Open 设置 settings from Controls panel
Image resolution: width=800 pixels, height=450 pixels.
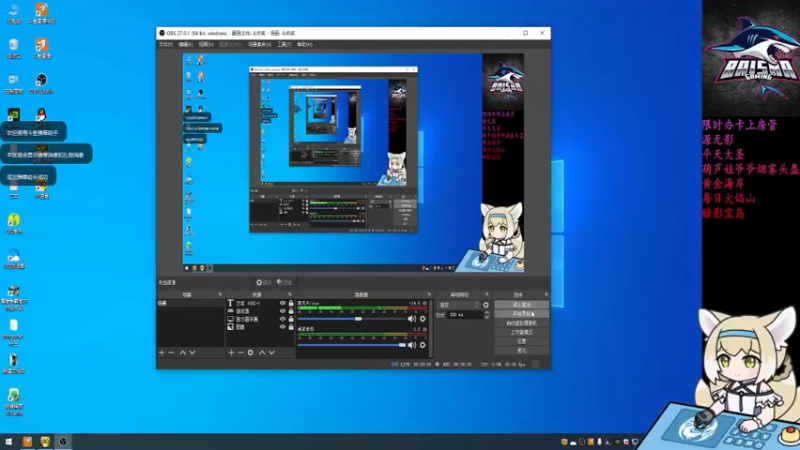[521, 341]
